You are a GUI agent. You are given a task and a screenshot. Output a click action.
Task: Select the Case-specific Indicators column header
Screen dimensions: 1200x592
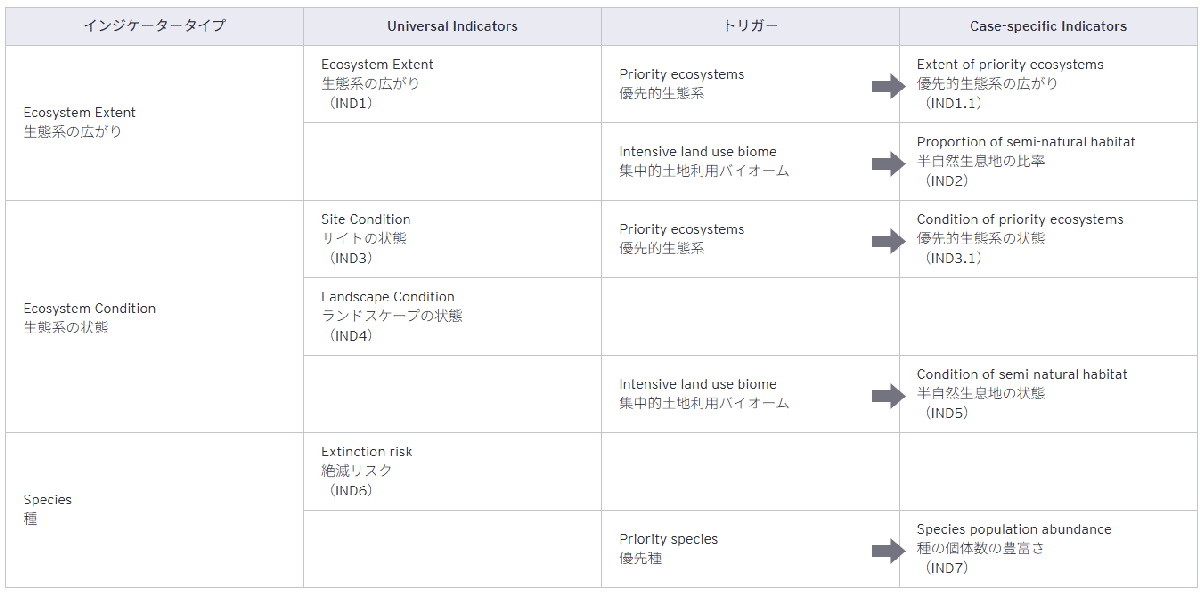(1048, 26)
